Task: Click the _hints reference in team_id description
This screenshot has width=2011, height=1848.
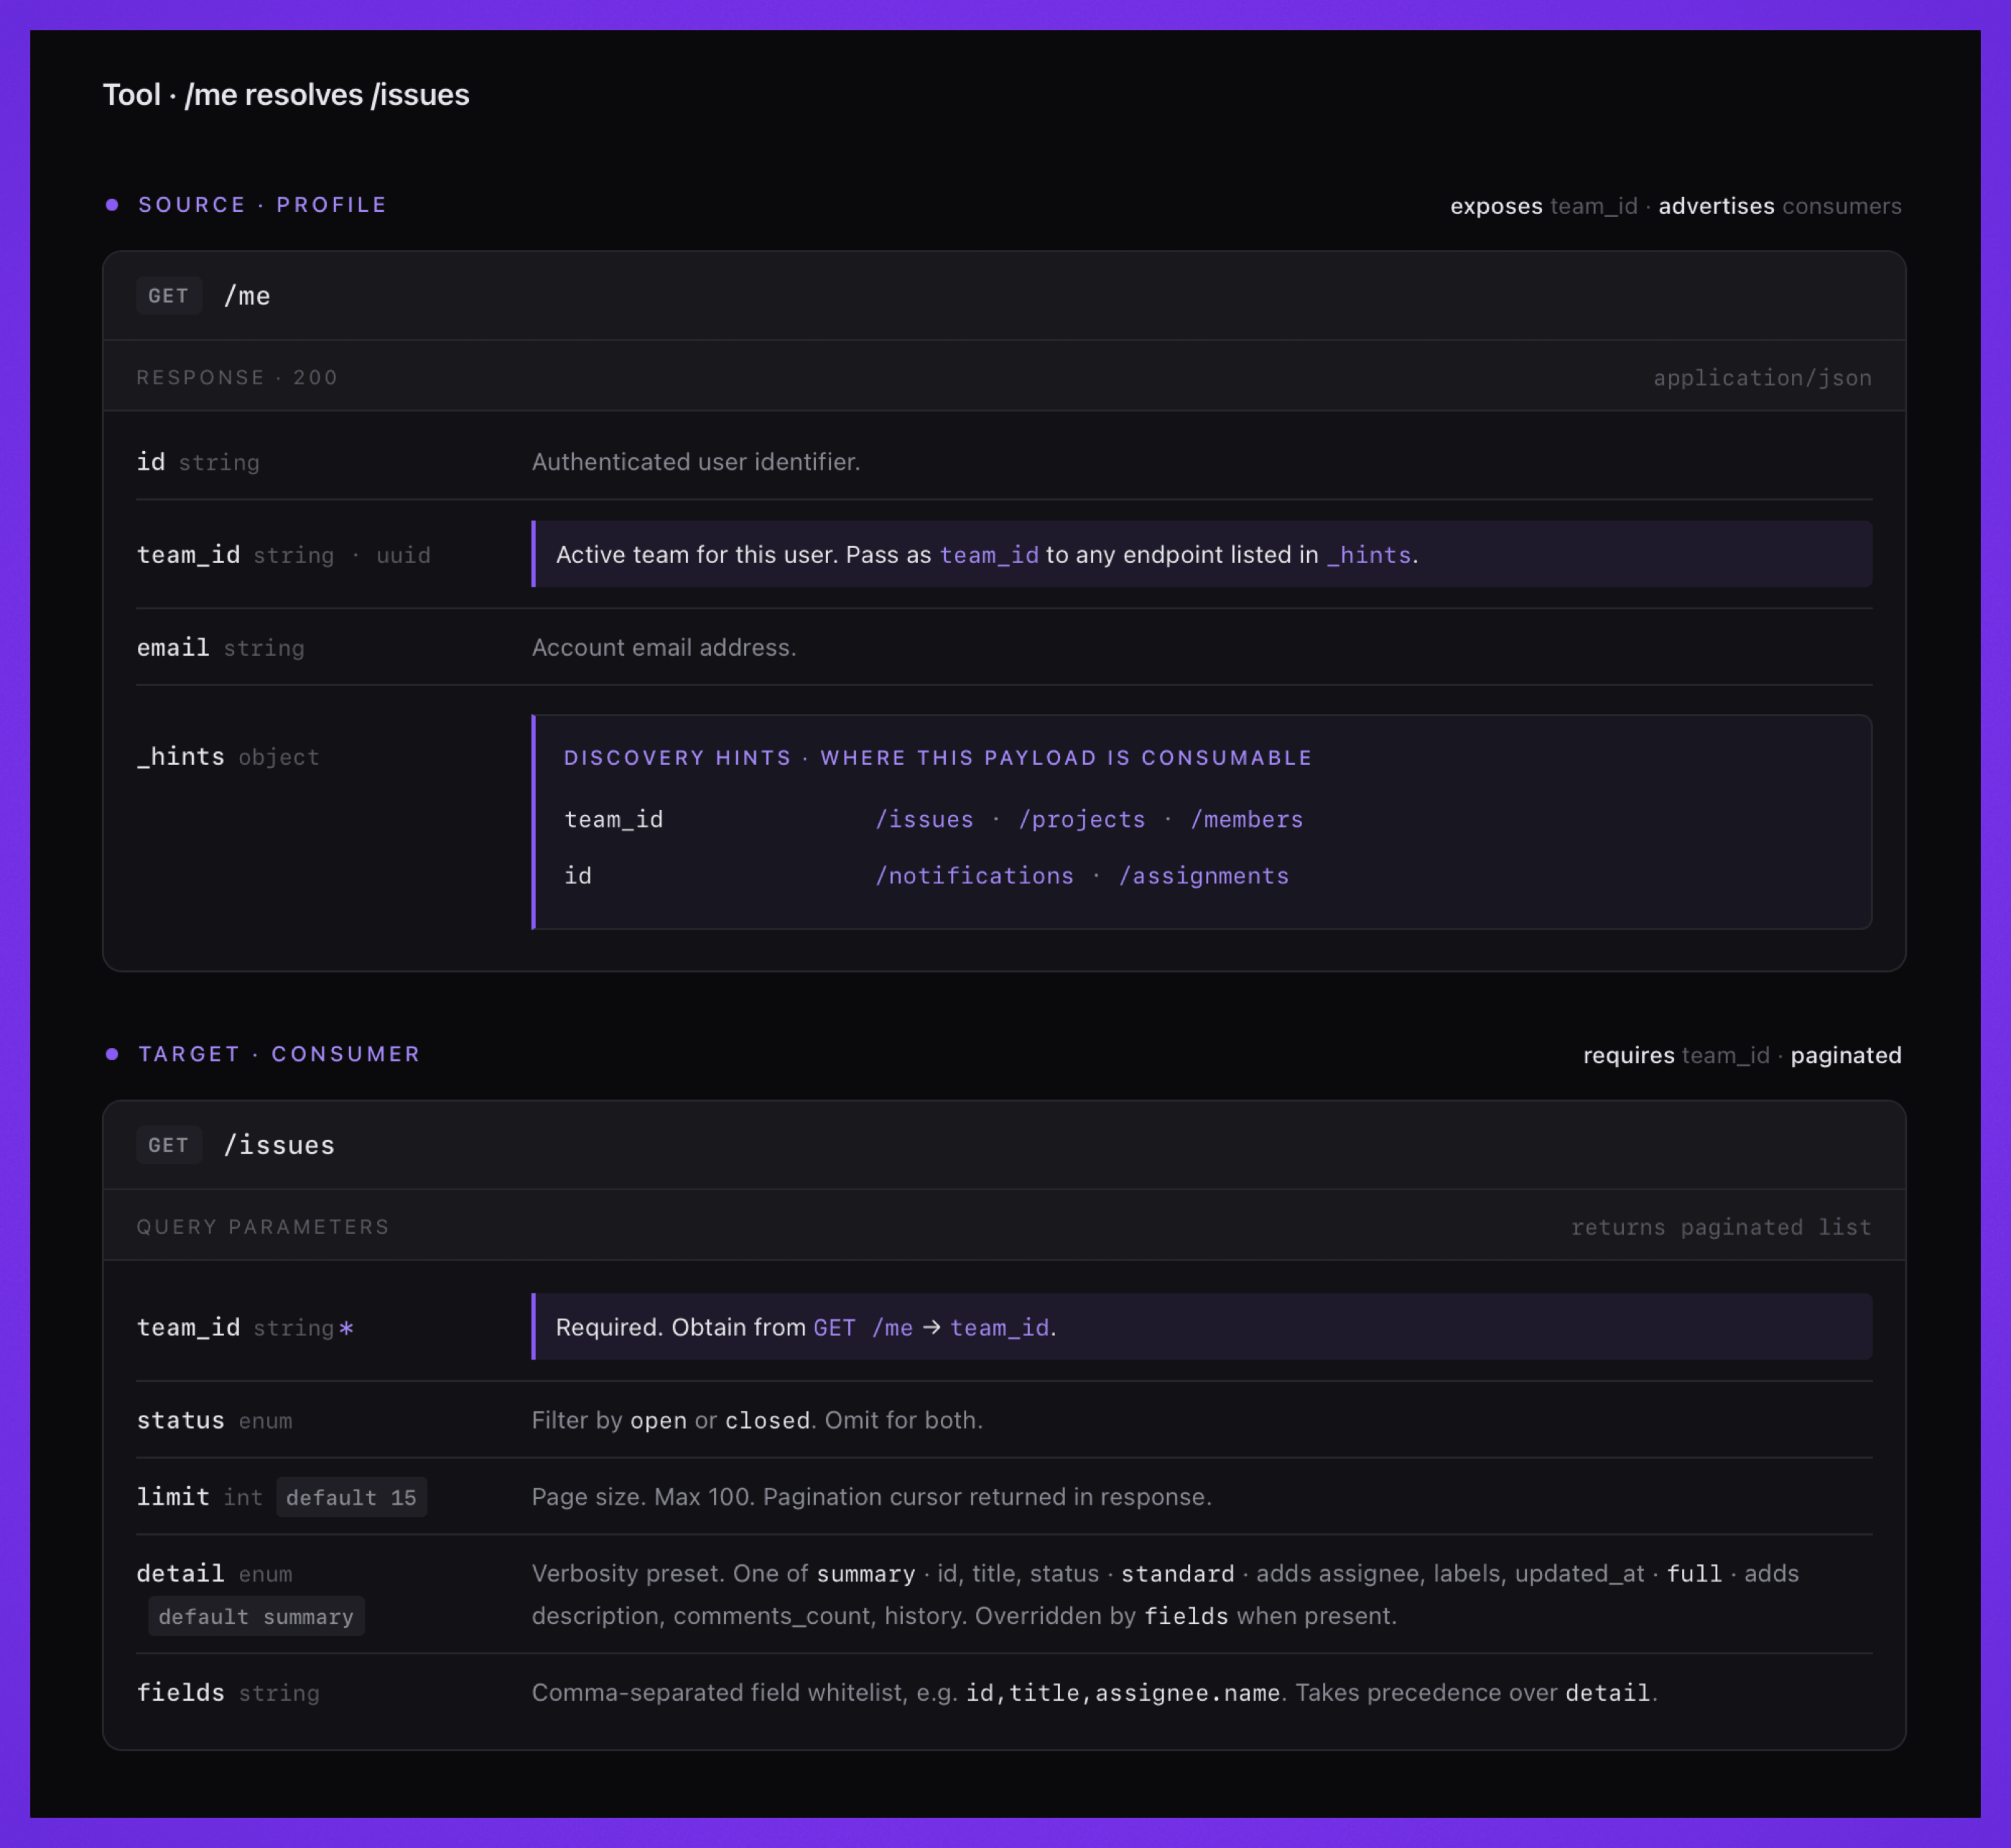Action: tap(1368, 555)
